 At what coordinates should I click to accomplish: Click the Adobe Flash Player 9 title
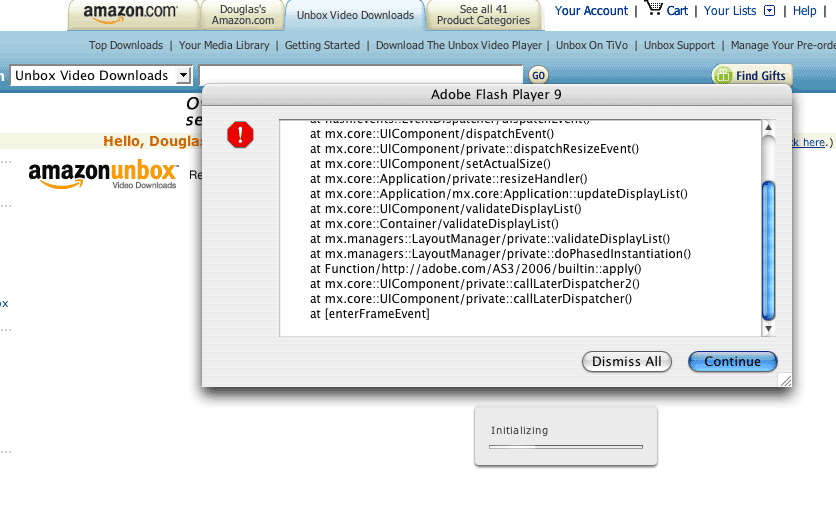click(496, 94)
